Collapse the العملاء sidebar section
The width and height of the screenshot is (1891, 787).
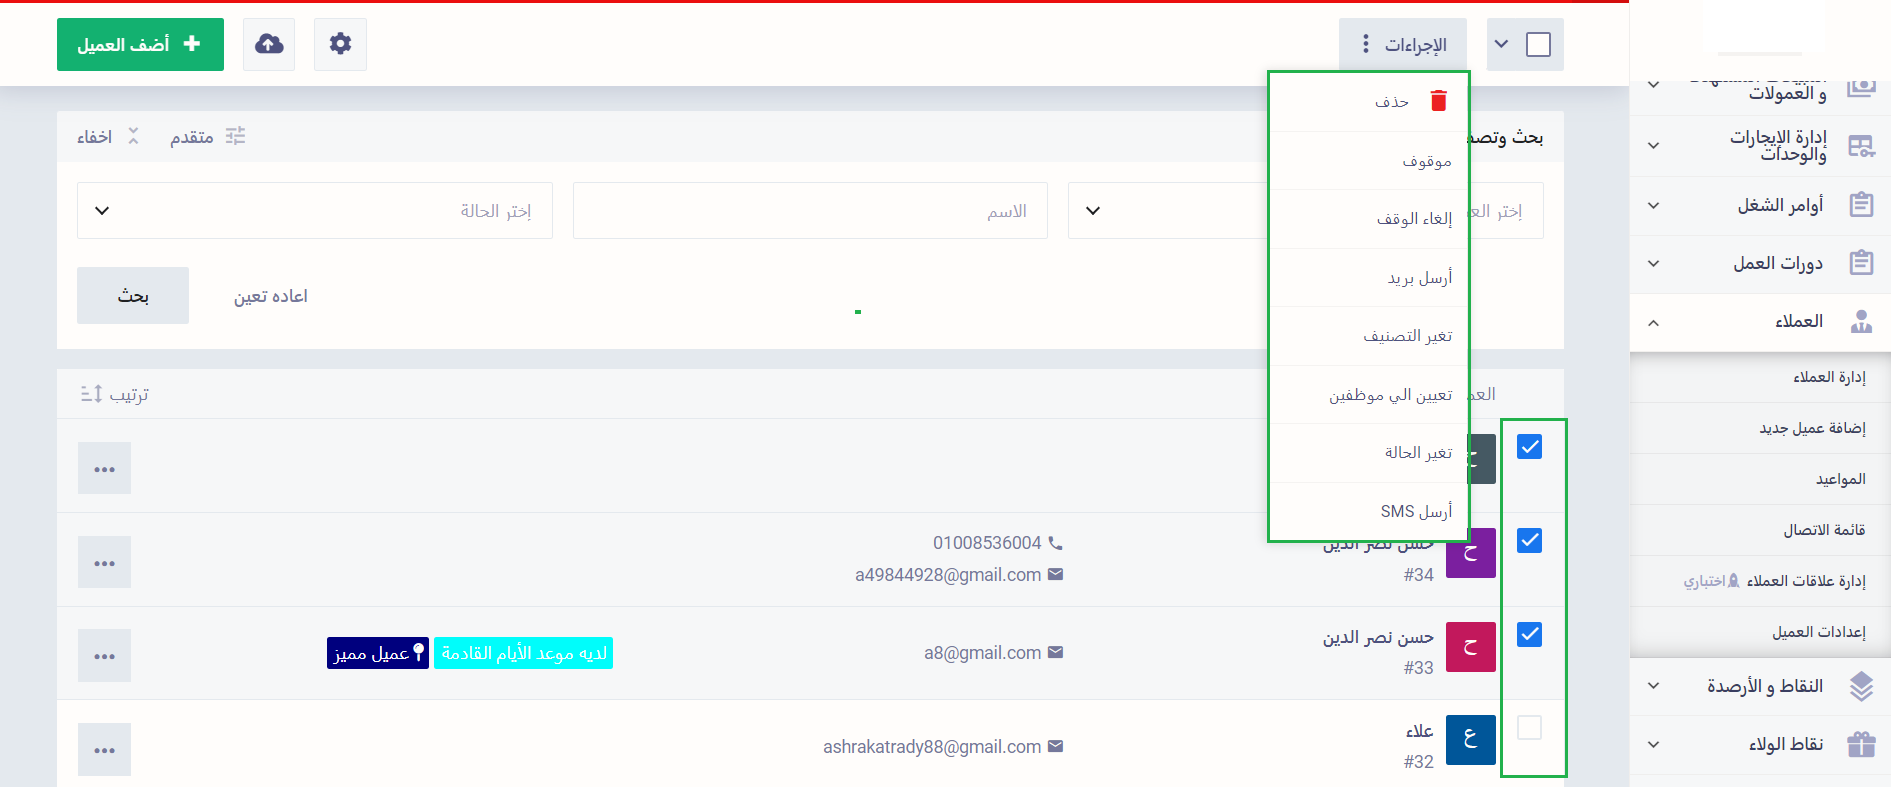[x=1653, y=322]
